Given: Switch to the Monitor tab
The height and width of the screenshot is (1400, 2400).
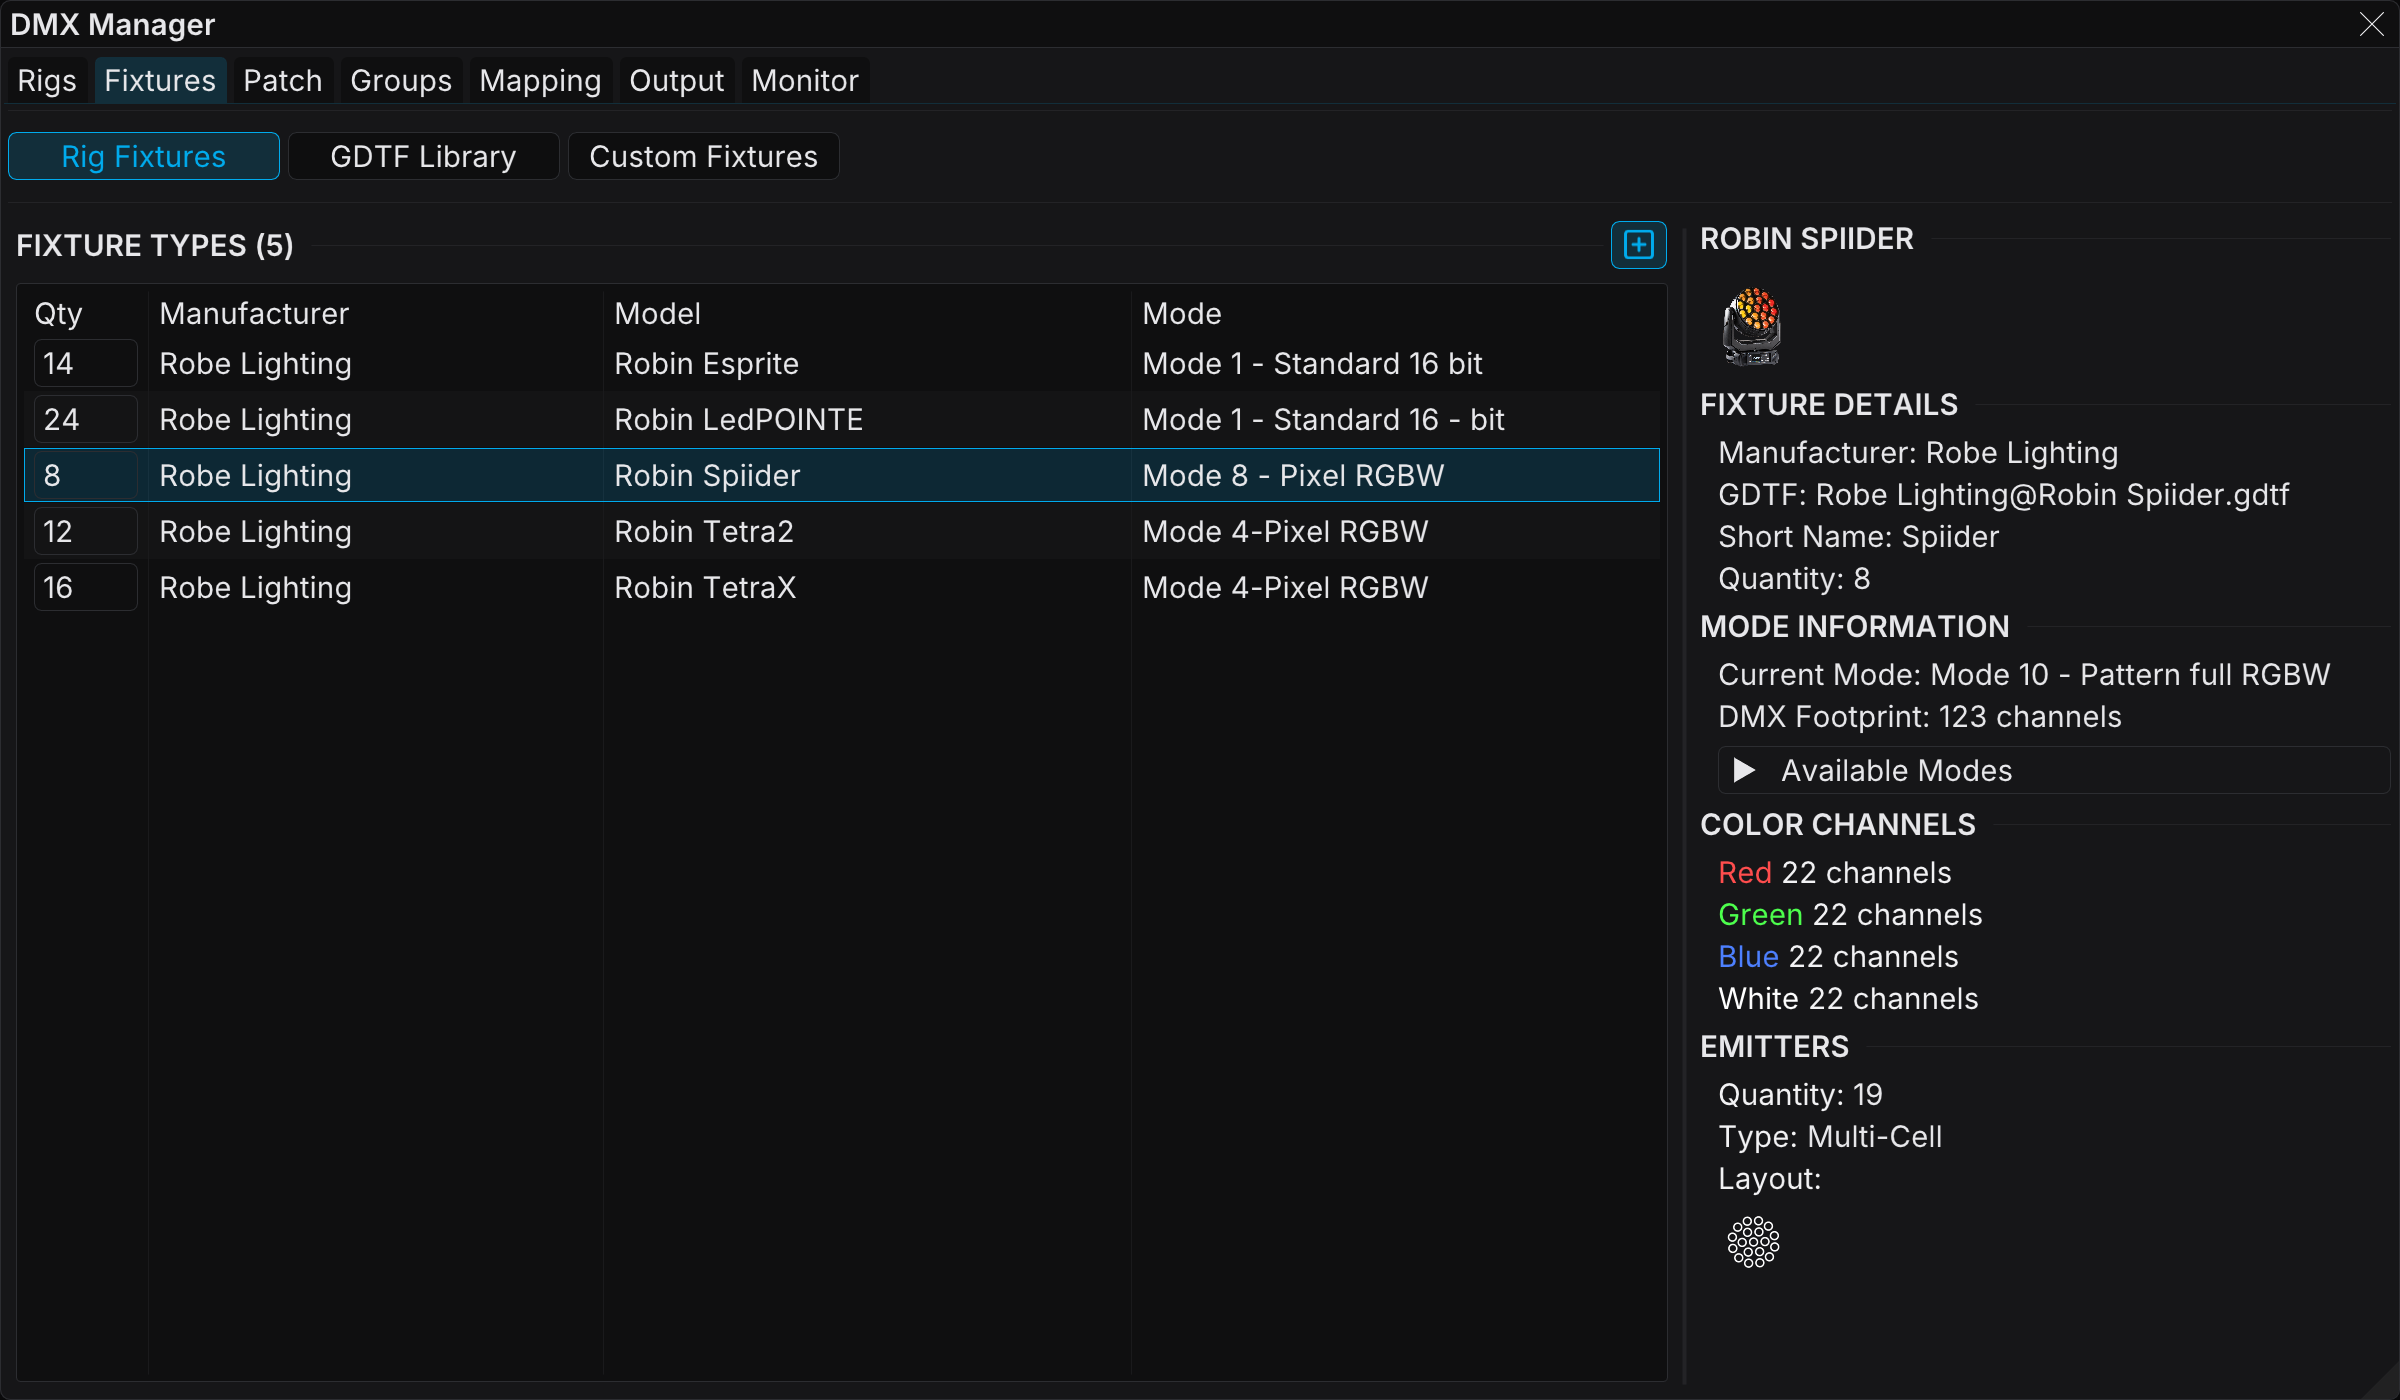Looking at the screenshot, I should pyautogui.click(x=805, y=80).
